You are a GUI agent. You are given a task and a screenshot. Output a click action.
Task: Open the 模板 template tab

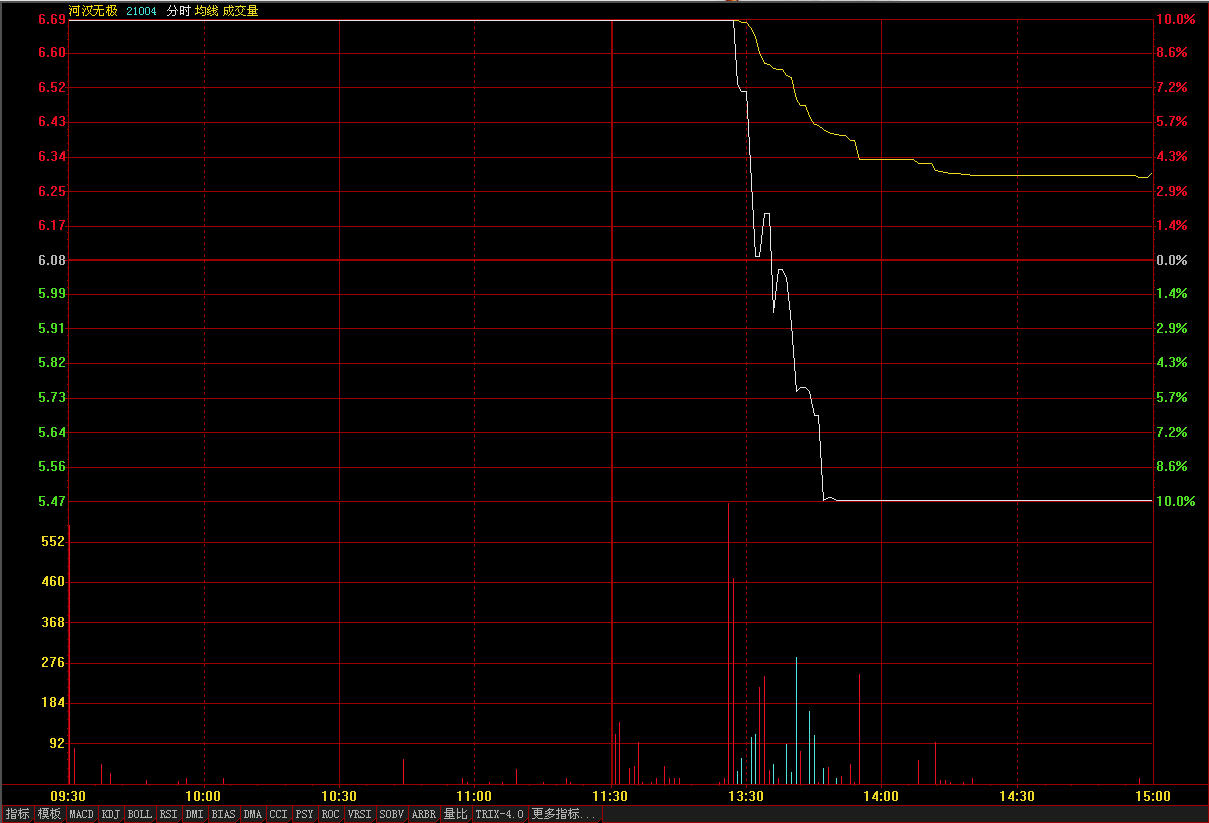pyautogui.click(x=49, y=814)
